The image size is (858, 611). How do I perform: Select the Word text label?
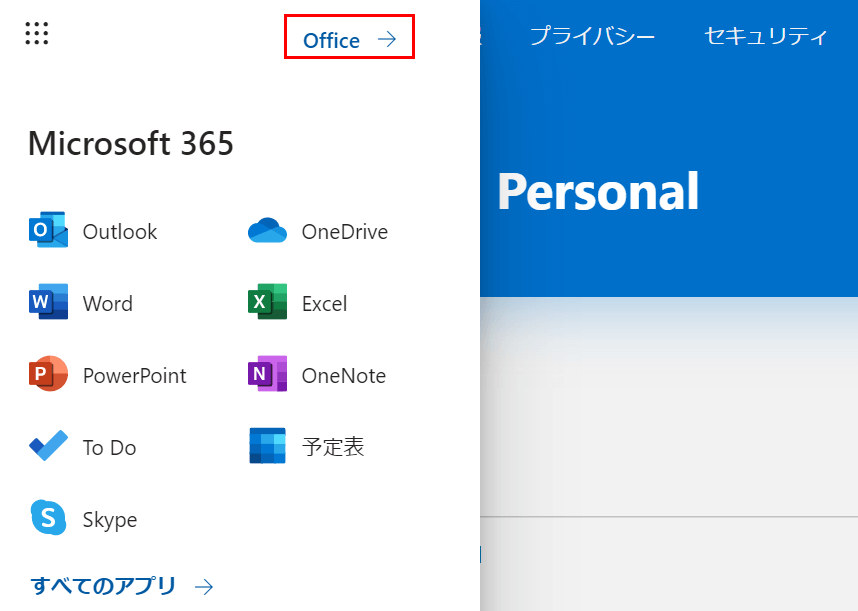pyautogui.click(x=108, y=304)
